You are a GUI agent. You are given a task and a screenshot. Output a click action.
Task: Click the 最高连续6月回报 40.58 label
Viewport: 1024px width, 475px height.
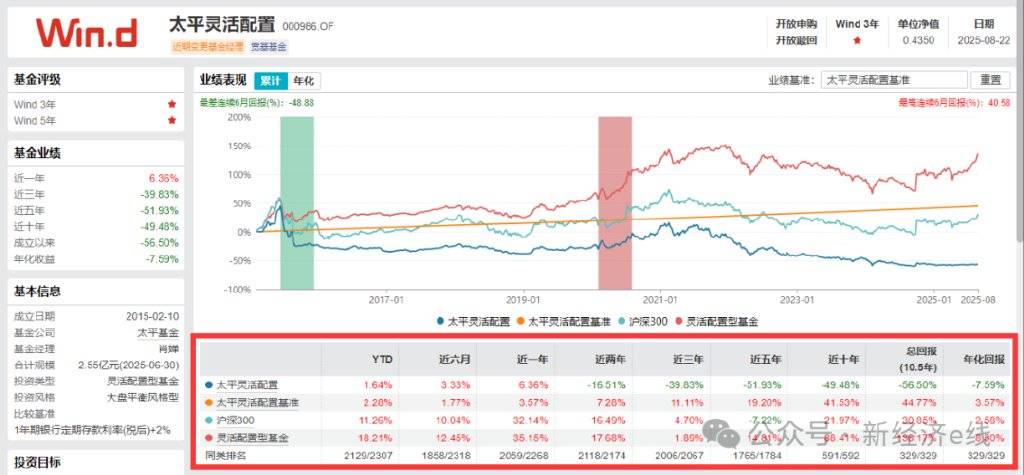pos(955,103)
